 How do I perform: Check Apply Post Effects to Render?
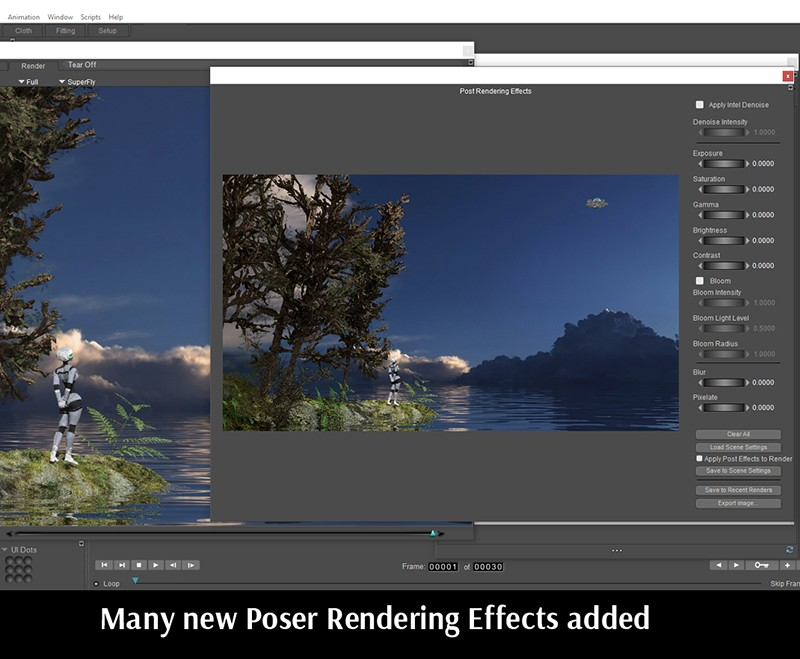[699, 459]
